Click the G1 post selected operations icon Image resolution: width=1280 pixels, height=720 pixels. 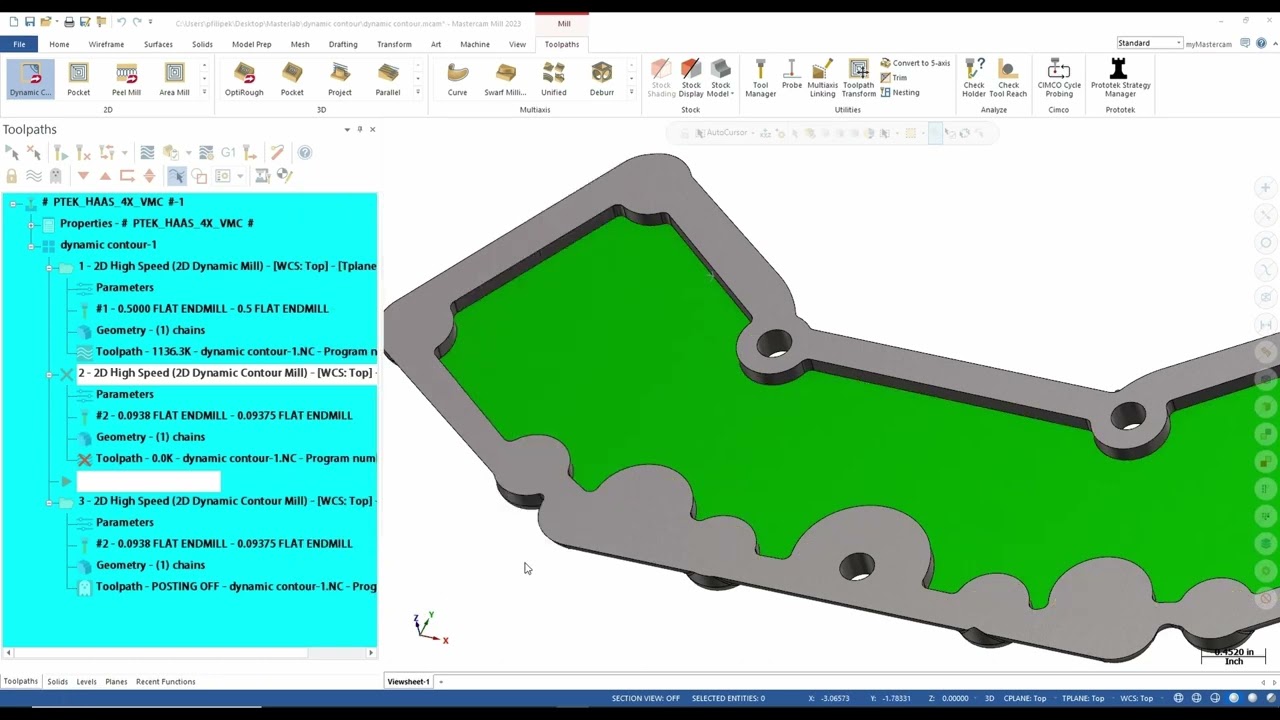coord(228,153)
